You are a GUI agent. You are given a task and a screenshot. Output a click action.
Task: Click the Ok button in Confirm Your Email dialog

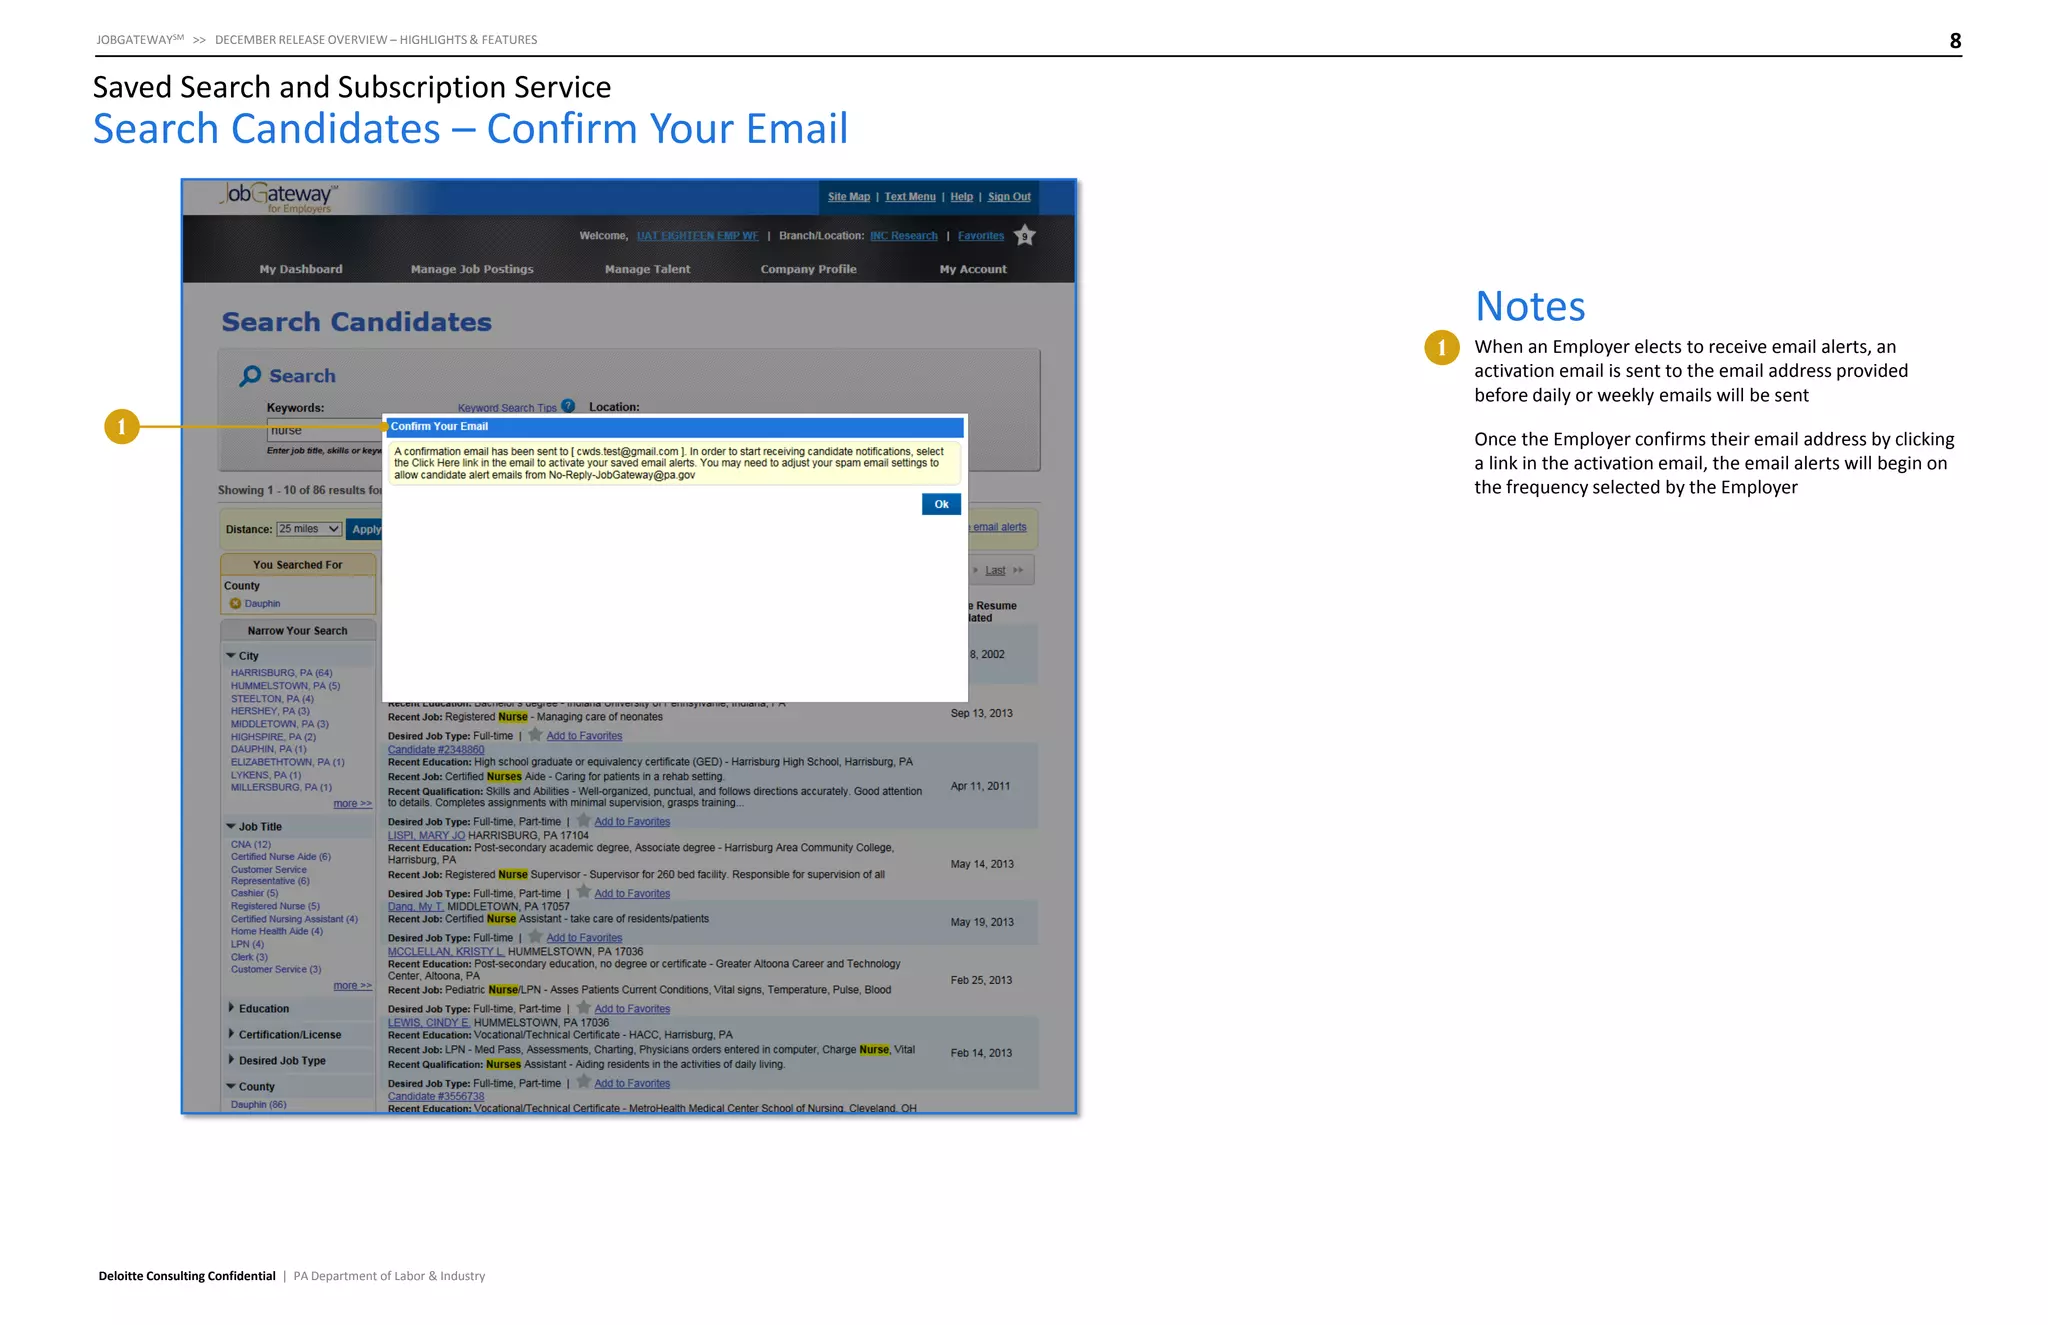[941, 505]
